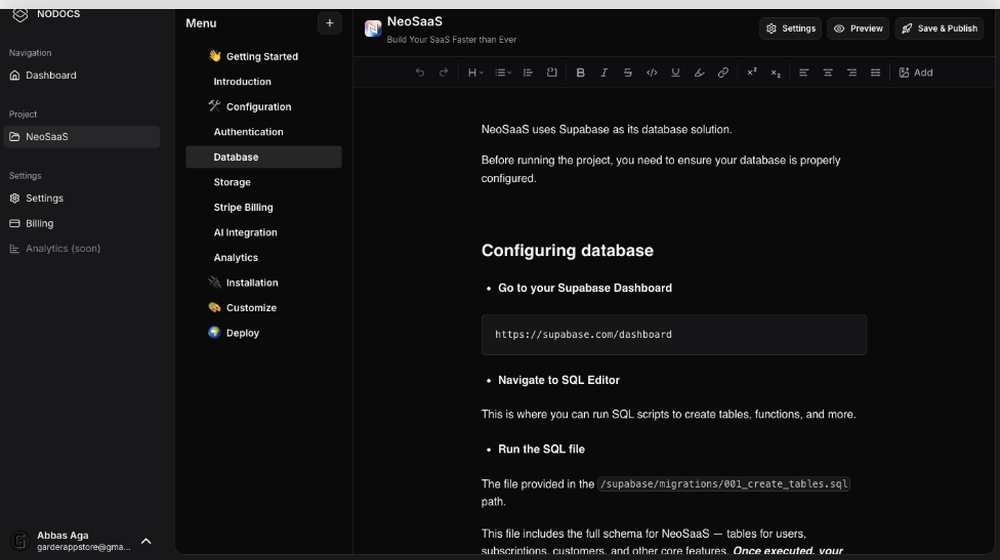Select the Database page
1000x560 pixels.
coord(263,157)
